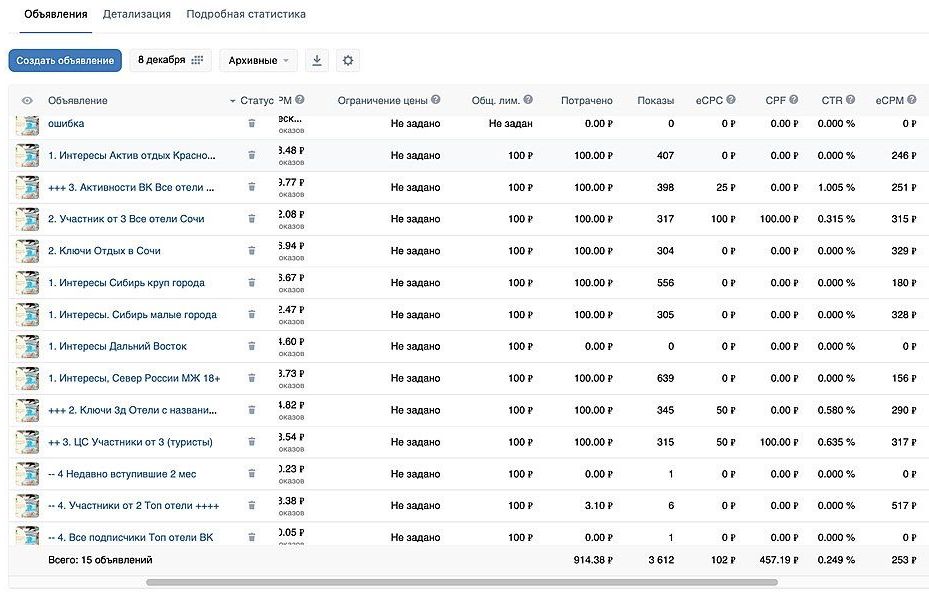Open the 'Подробная статистика' tab
The height and width of the screenshot is (600, 929).
pyautogui.click(x=246, y=15)
